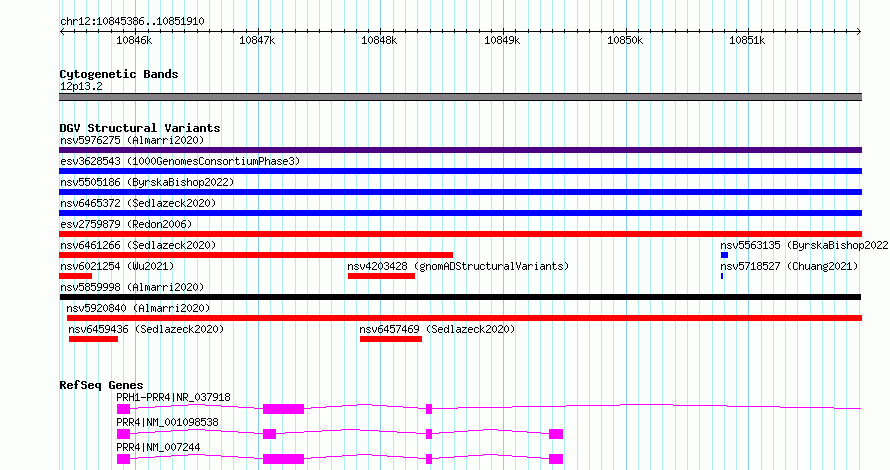
Task: Click the 10849k ruler tick label
Action: point(502,40)
